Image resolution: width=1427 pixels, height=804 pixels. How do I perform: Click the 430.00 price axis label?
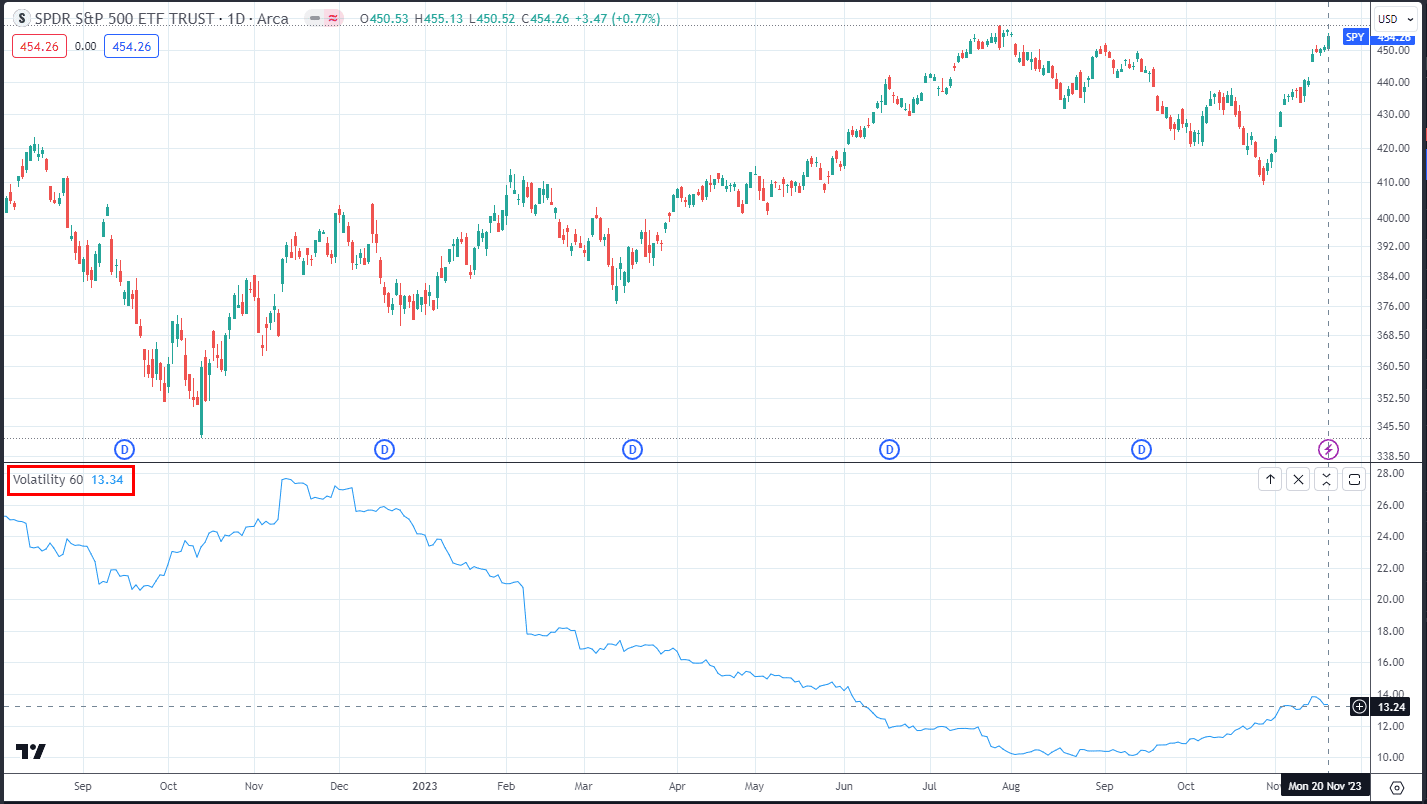[1391, 115]
